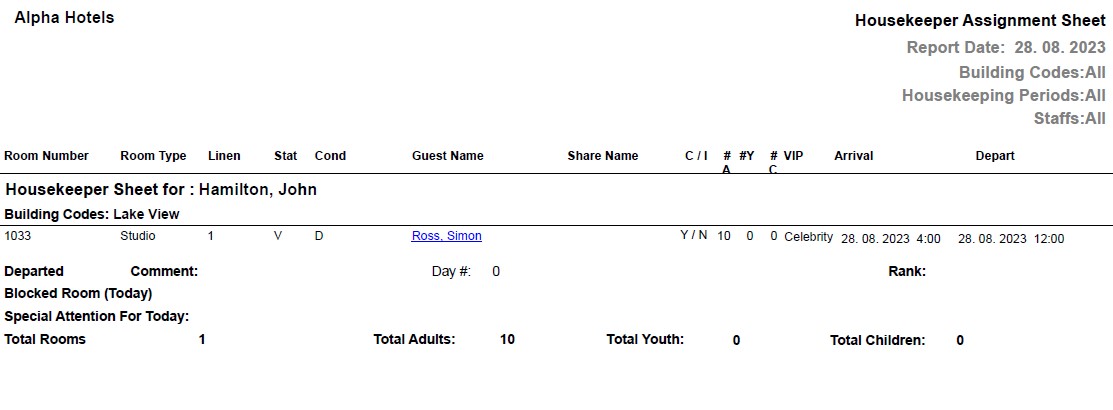This screenshot has width=1113, height=410.
Task: Click the Depart column header
Action: (x=995, y=156)
